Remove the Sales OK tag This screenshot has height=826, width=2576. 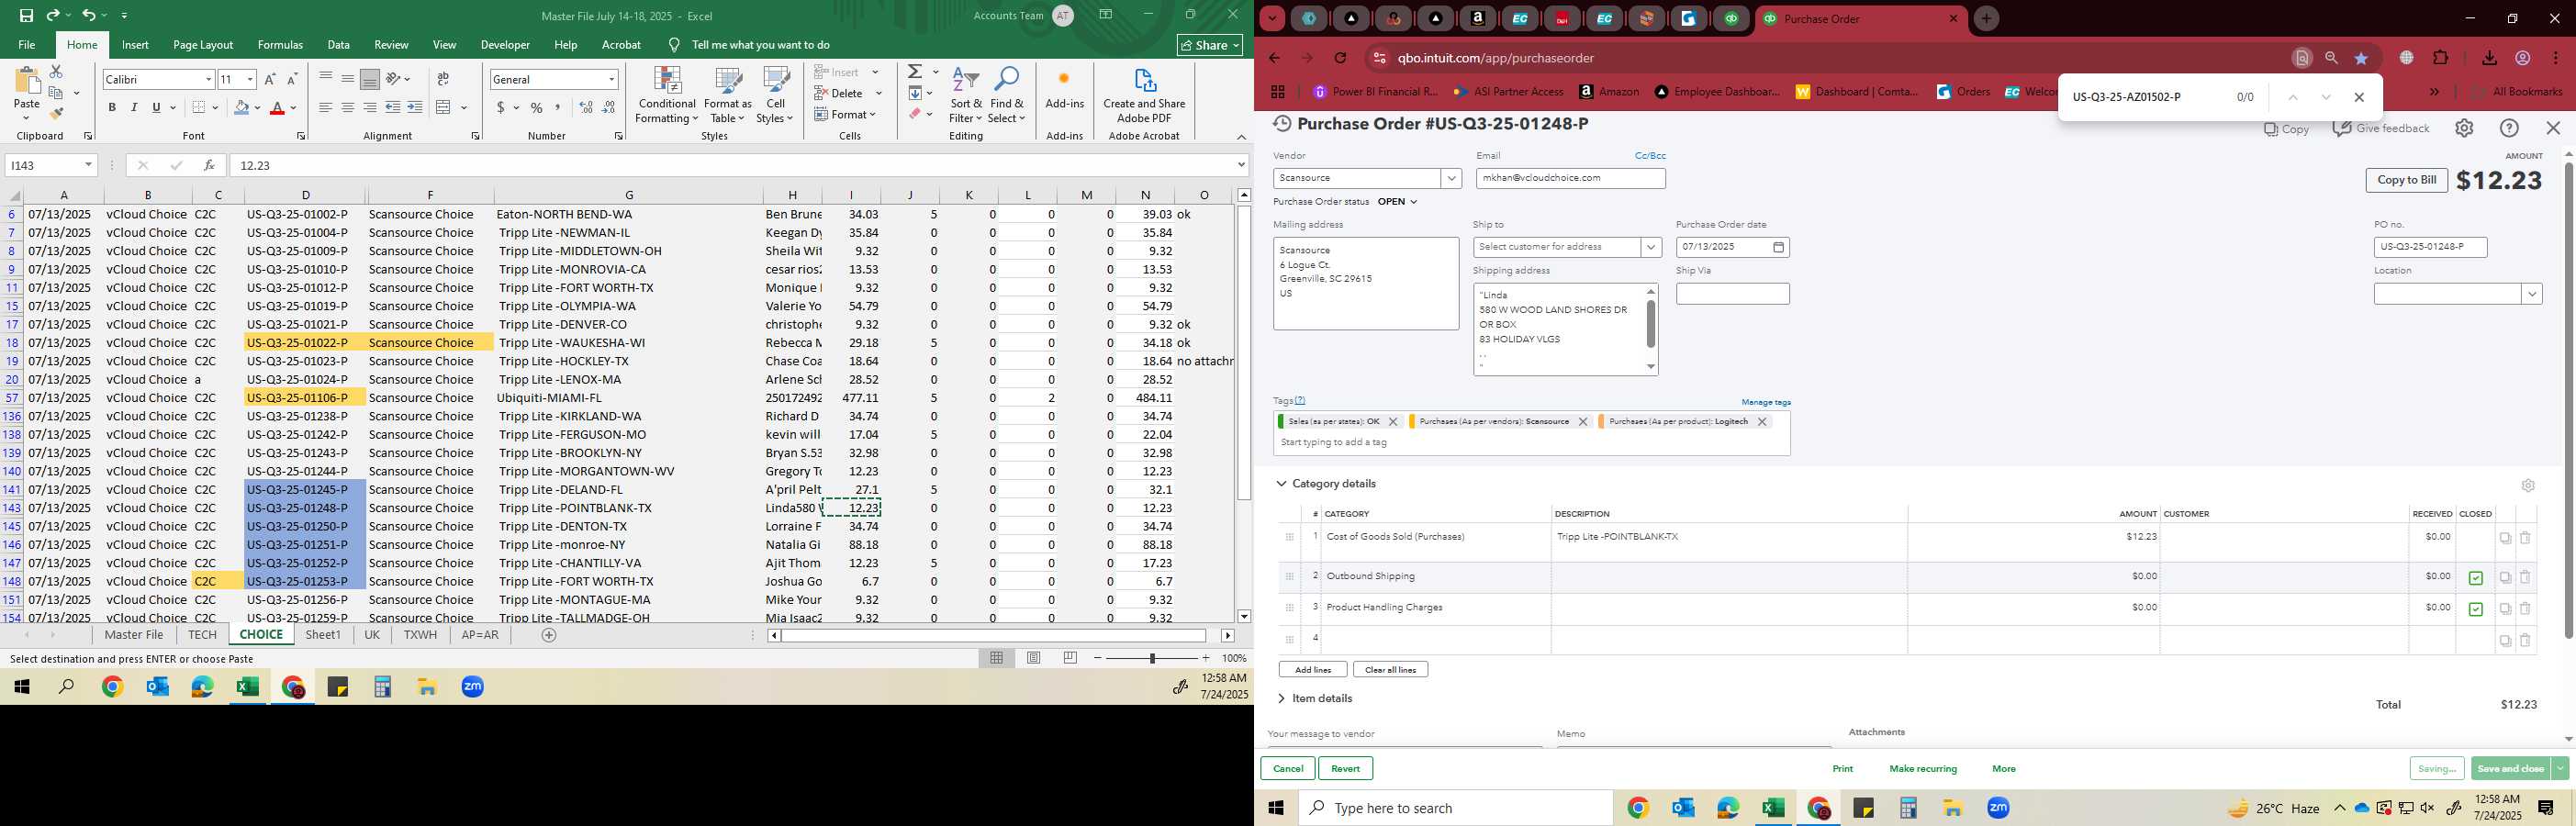coord(1392,422)
